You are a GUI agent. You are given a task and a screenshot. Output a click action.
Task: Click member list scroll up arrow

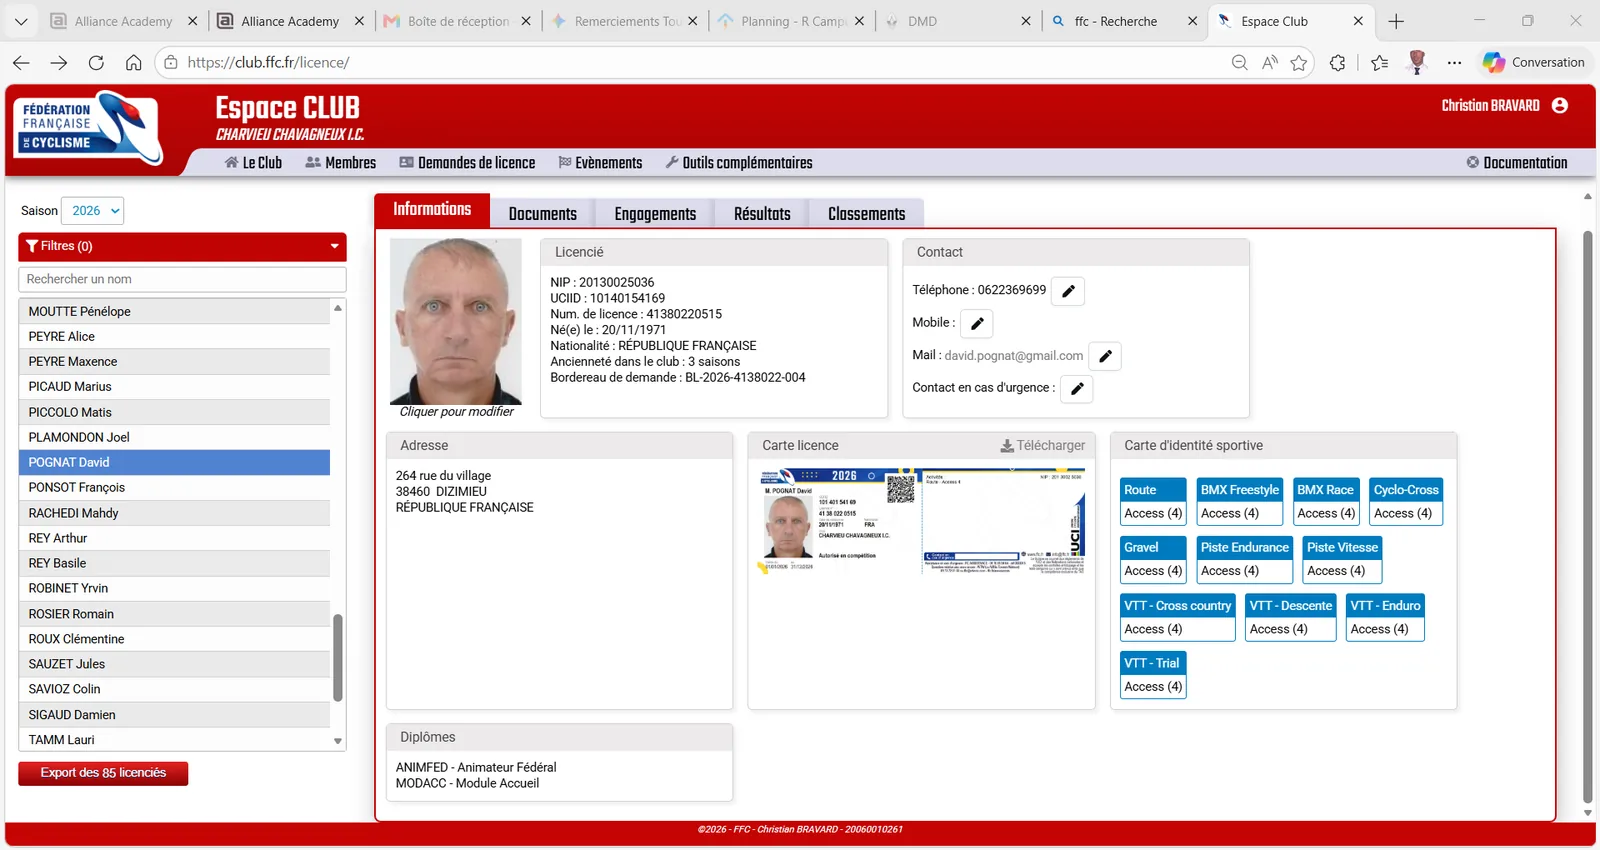click(x=338, y=308)
